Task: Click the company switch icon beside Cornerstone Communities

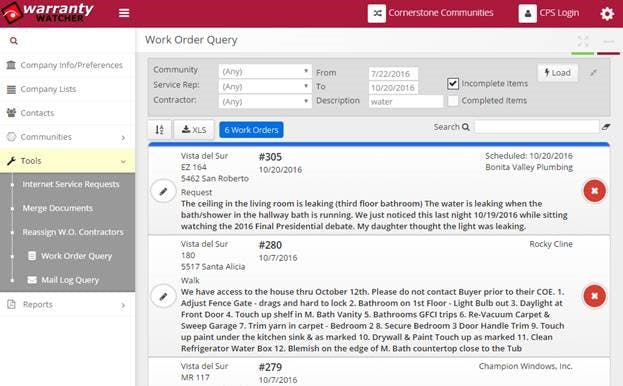Action: (x=377, y=13)
